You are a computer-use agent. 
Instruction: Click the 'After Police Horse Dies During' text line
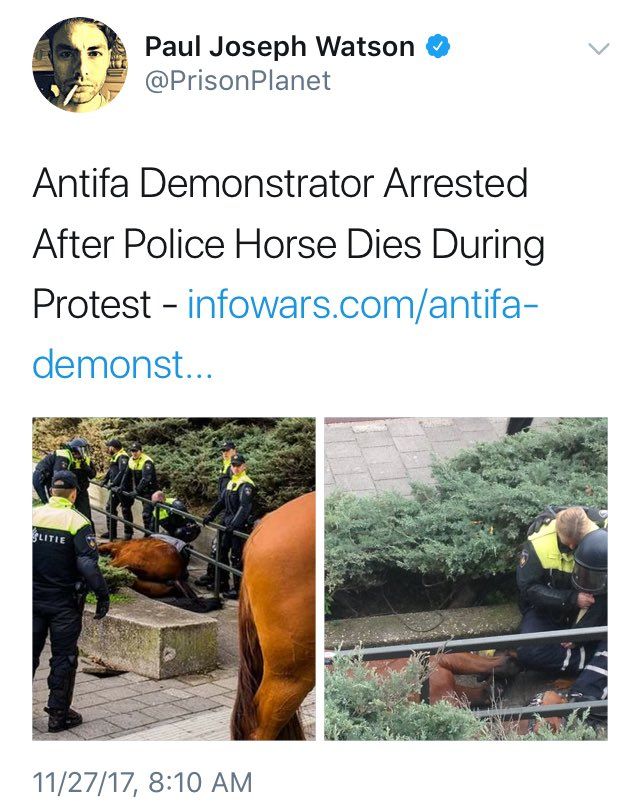(x=289, y=245)
